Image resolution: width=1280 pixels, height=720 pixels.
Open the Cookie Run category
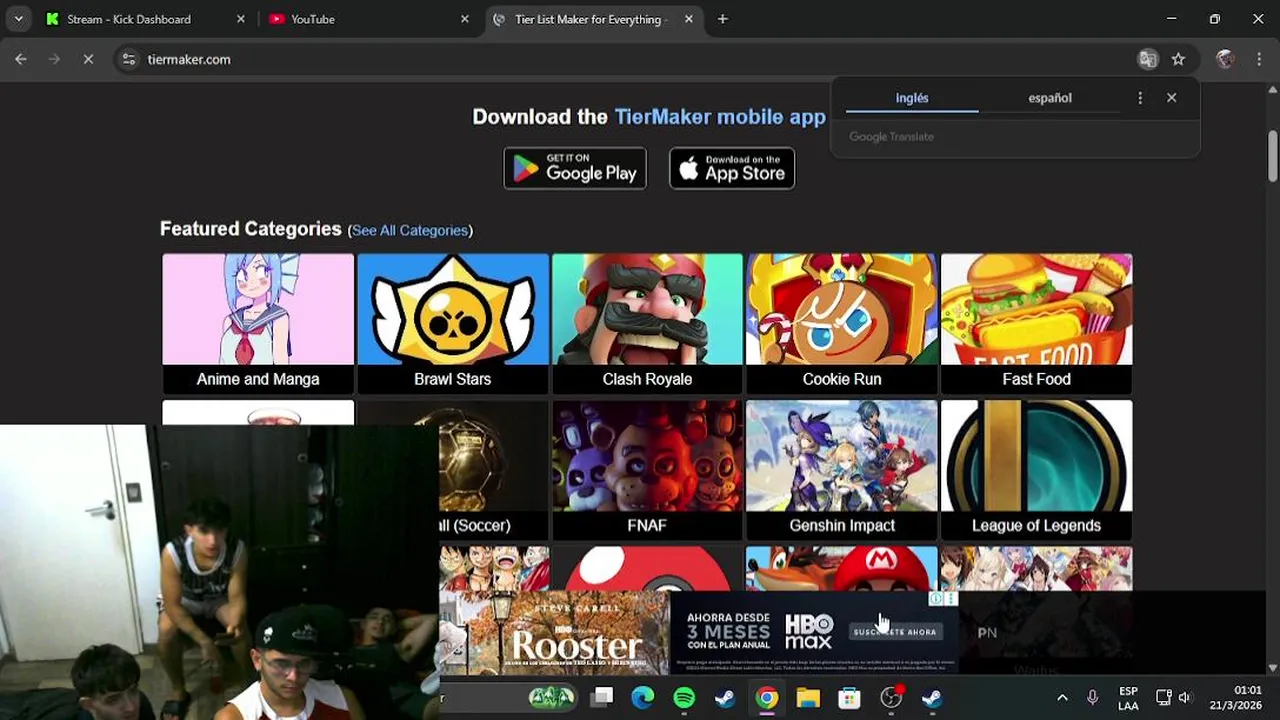(842, 323)
